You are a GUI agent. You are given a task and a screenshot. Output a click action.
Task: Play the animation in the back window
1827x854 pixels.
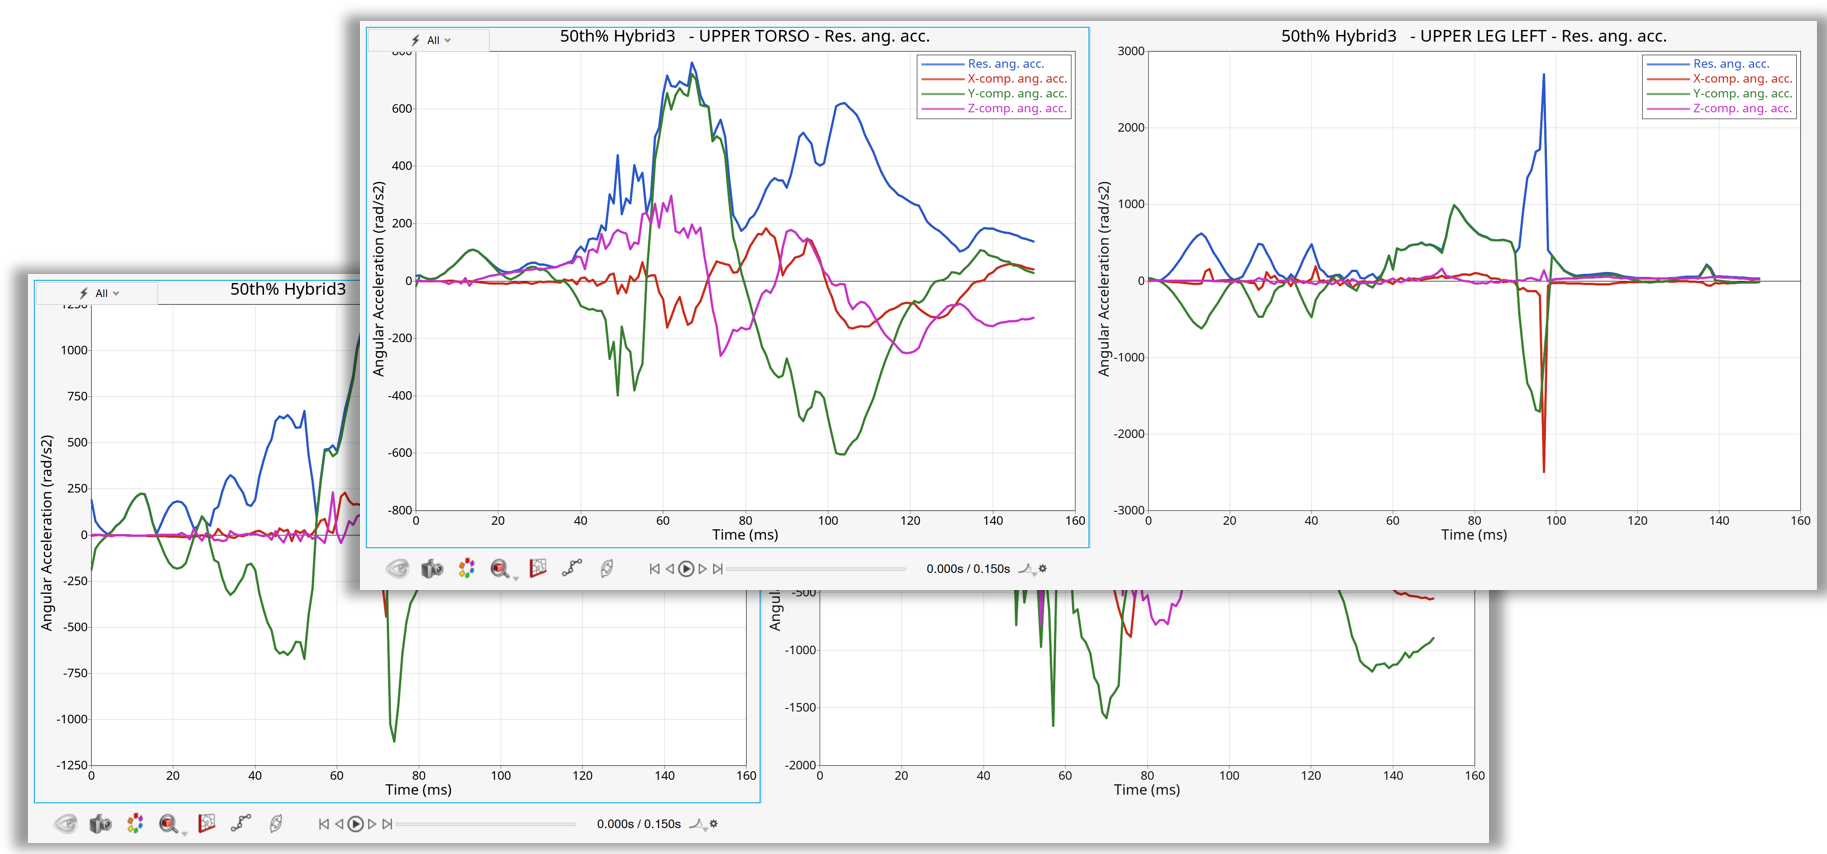pos(355,824)
